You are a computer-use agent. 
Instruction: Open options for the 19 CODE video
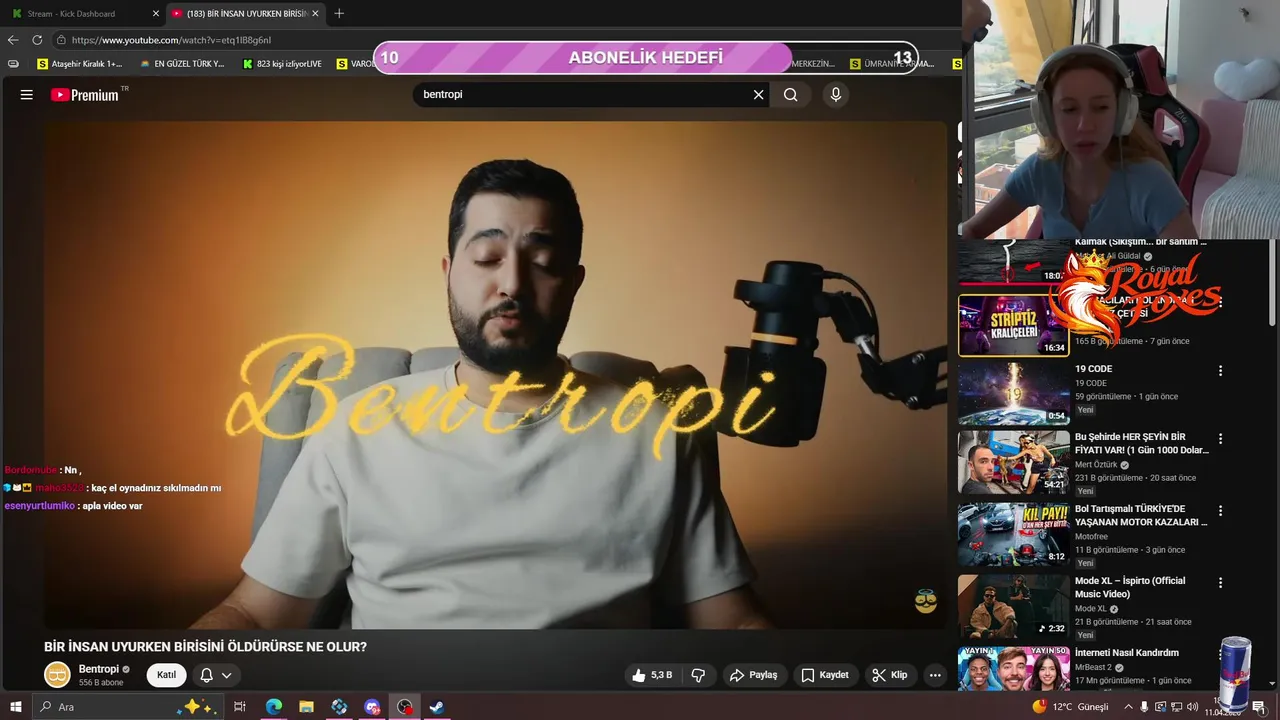tap(1220, 370)
